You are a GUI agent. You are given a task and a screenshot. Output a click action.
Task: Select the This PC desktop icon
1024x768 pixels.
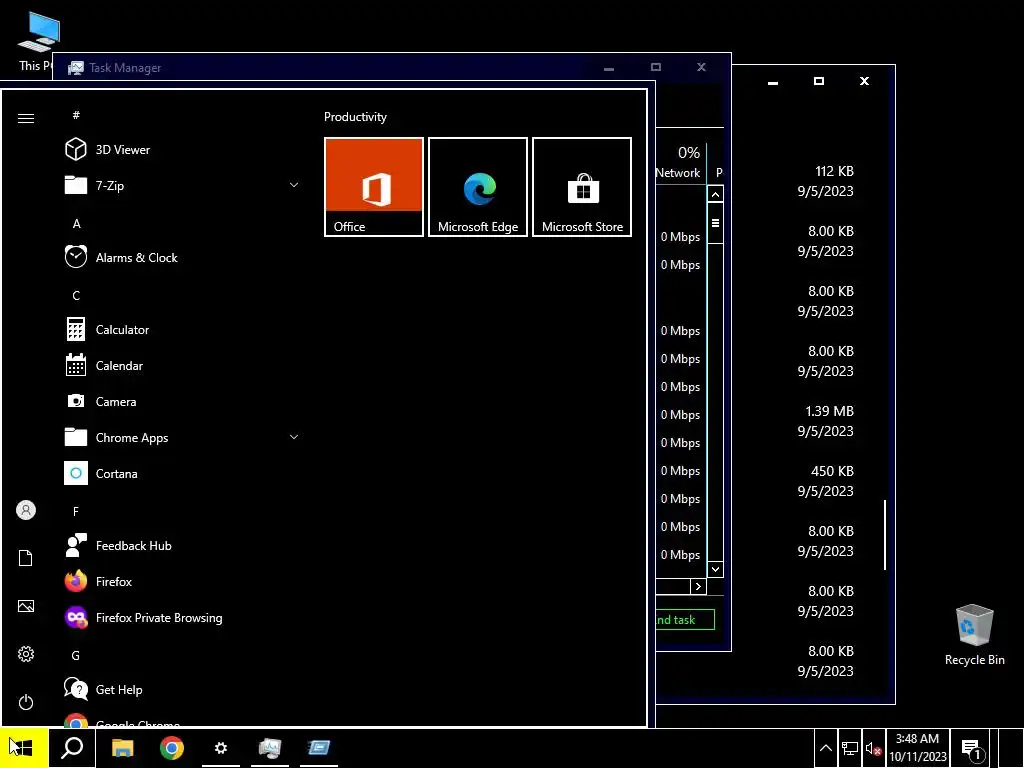pyautogui.click(x=36, y=41)
